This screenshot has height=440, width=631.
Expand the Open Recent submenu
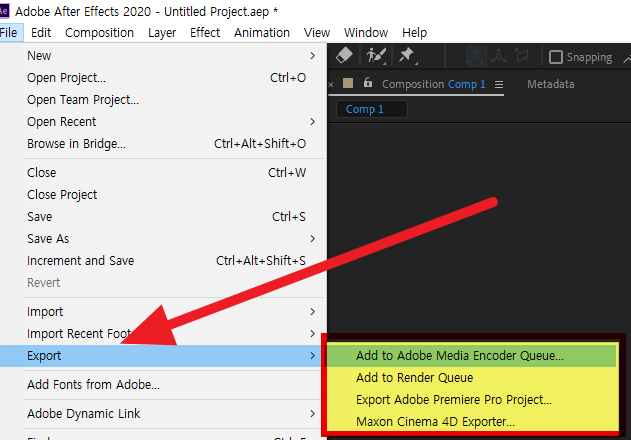click(x=163, y=122)
